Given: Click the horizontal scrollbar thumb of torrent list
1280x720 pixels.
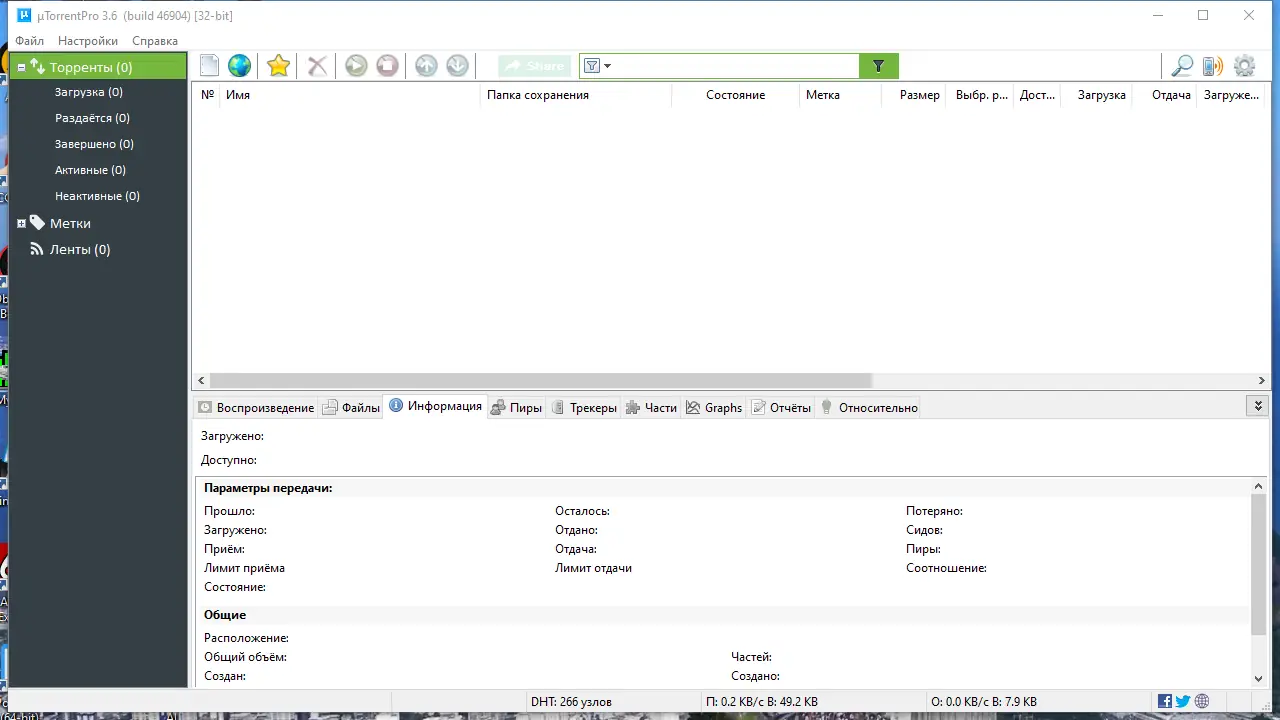Looking at the screenshot, I should coord(541,381).
